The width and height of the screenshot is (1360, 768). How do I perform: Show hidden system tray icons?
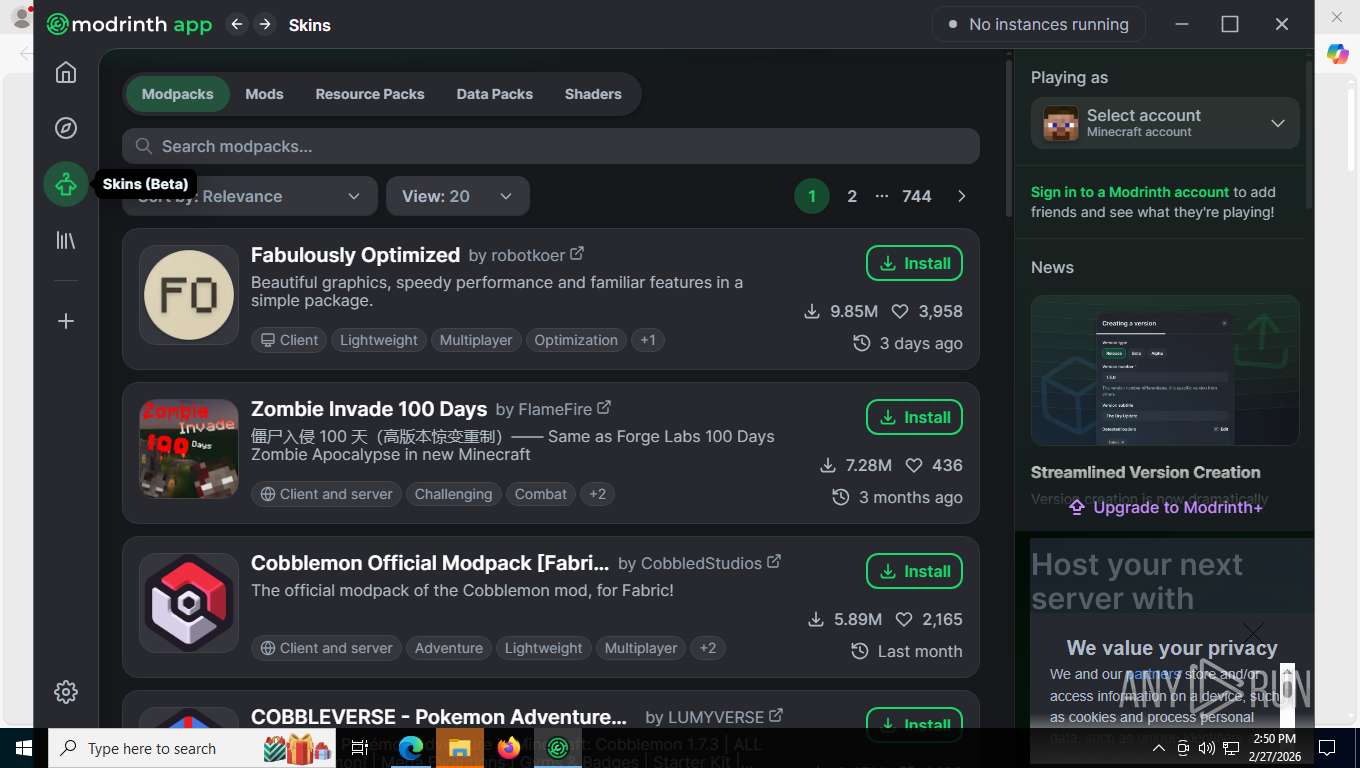click(1159, 748)
